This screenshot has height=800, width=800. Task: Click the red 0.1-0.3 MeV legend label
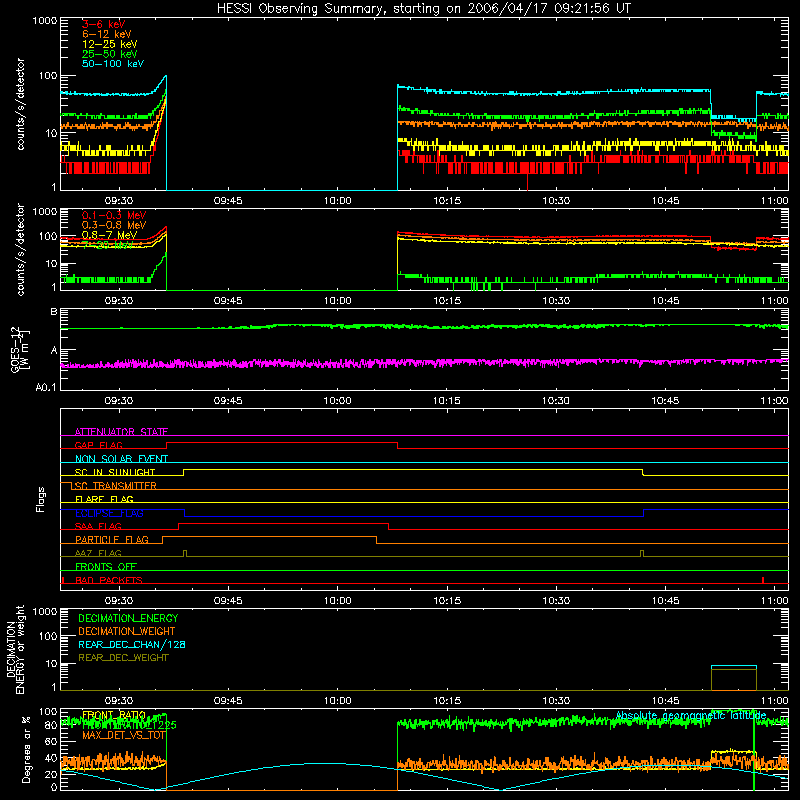[114, 215]
